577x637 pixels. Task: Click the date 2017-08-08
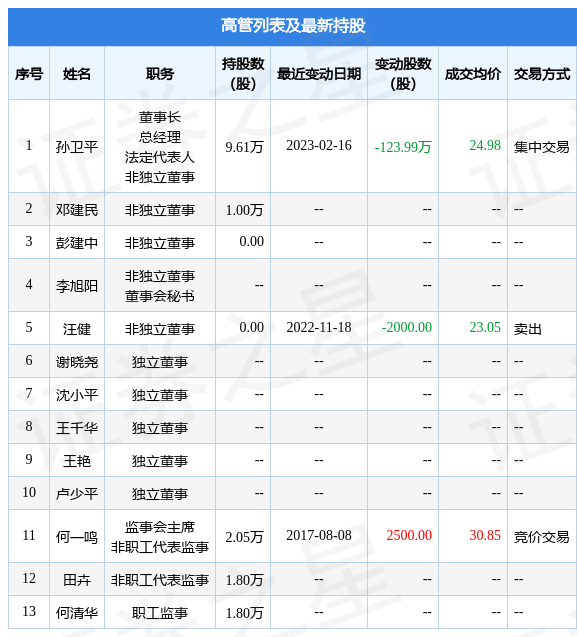tap(319, 535)
